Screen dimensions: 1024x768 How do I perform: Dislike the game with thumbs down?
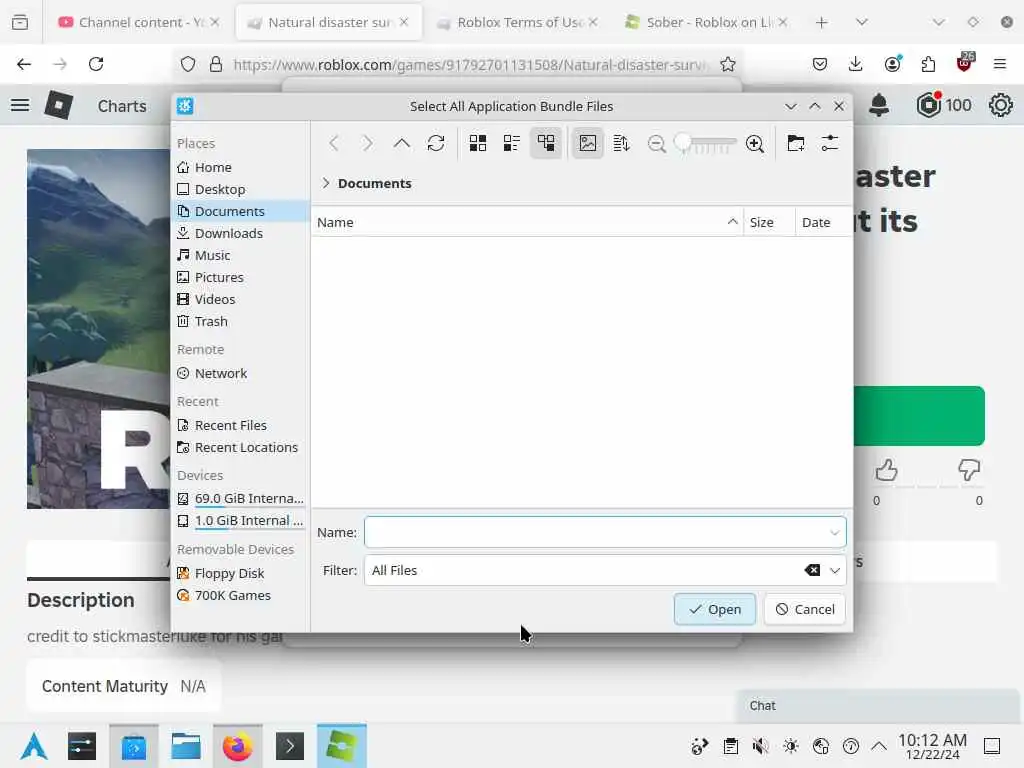click(969, 470)
